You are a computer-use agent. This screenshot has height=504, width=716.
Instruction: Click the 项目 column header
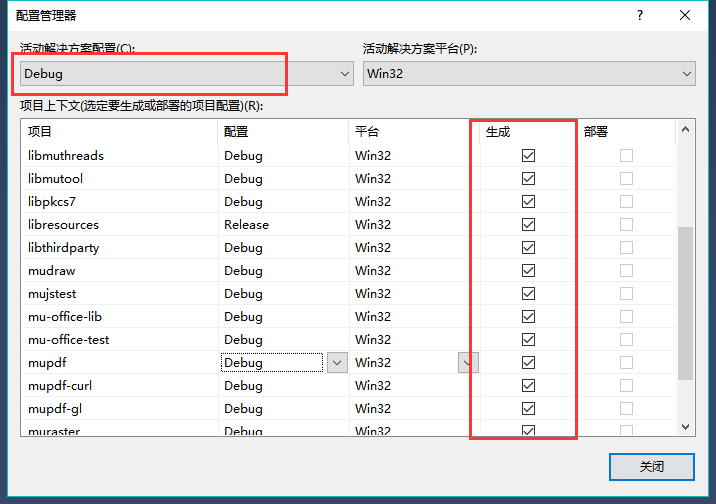tap(120, 132)
